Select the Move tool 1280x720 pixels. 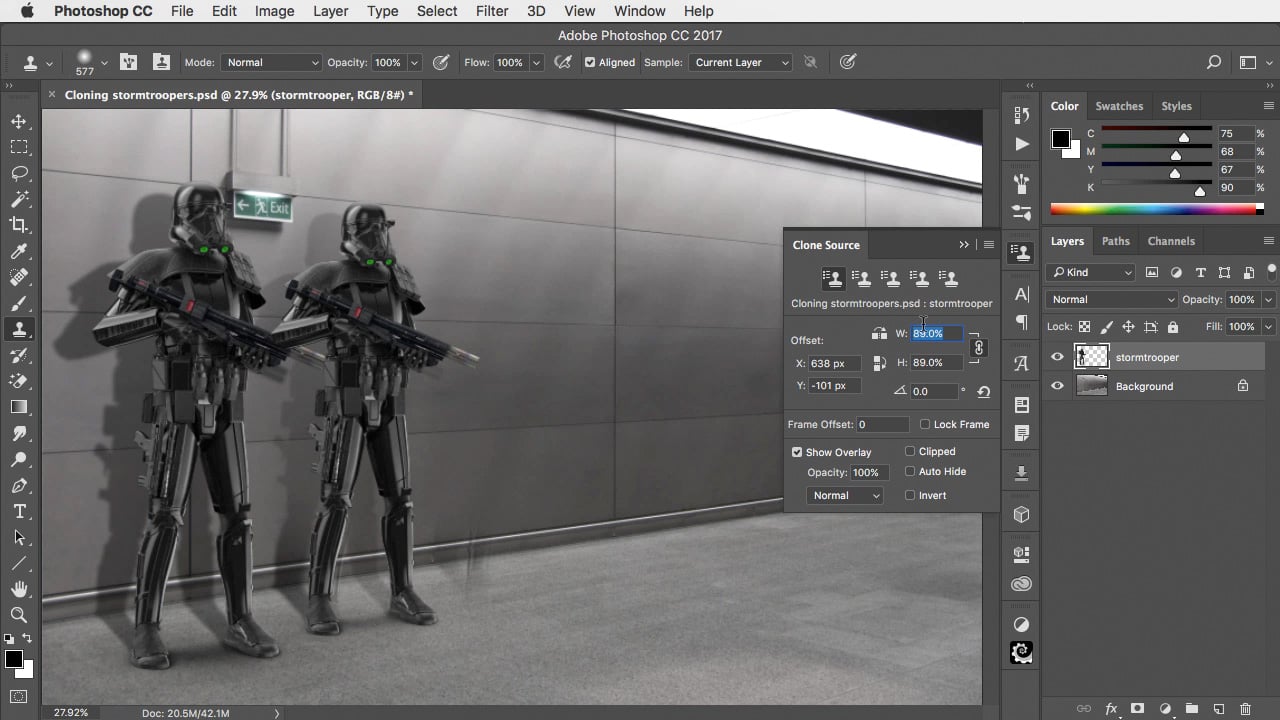click(19, 121)
